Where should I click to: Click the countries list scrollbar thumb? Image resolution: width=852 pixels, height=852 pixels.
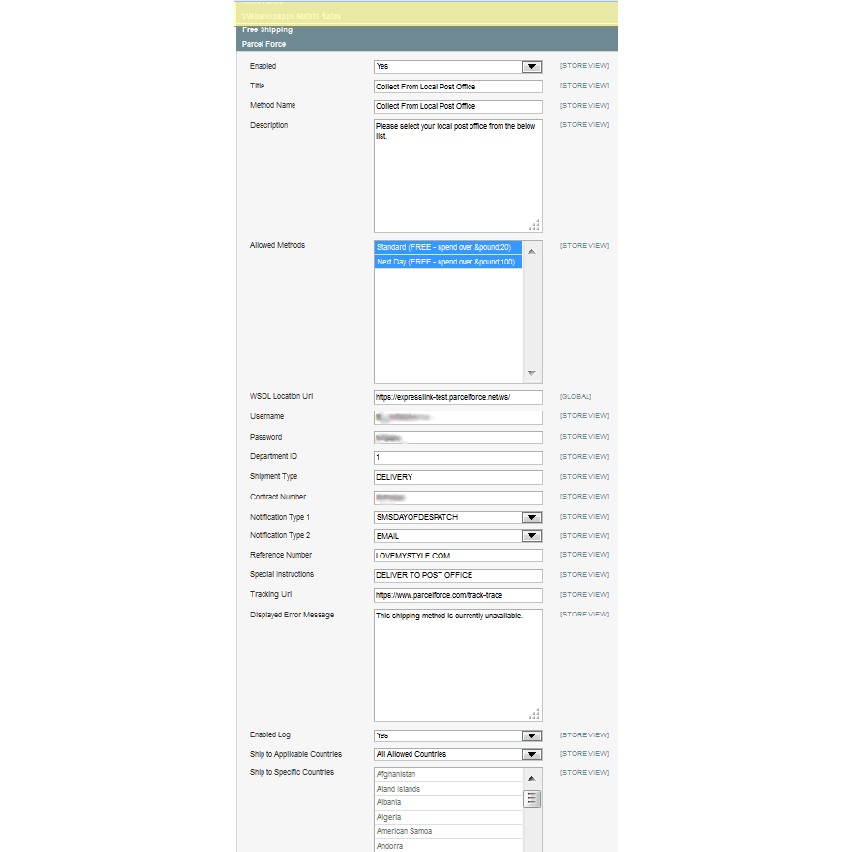[x=532, y=799]
